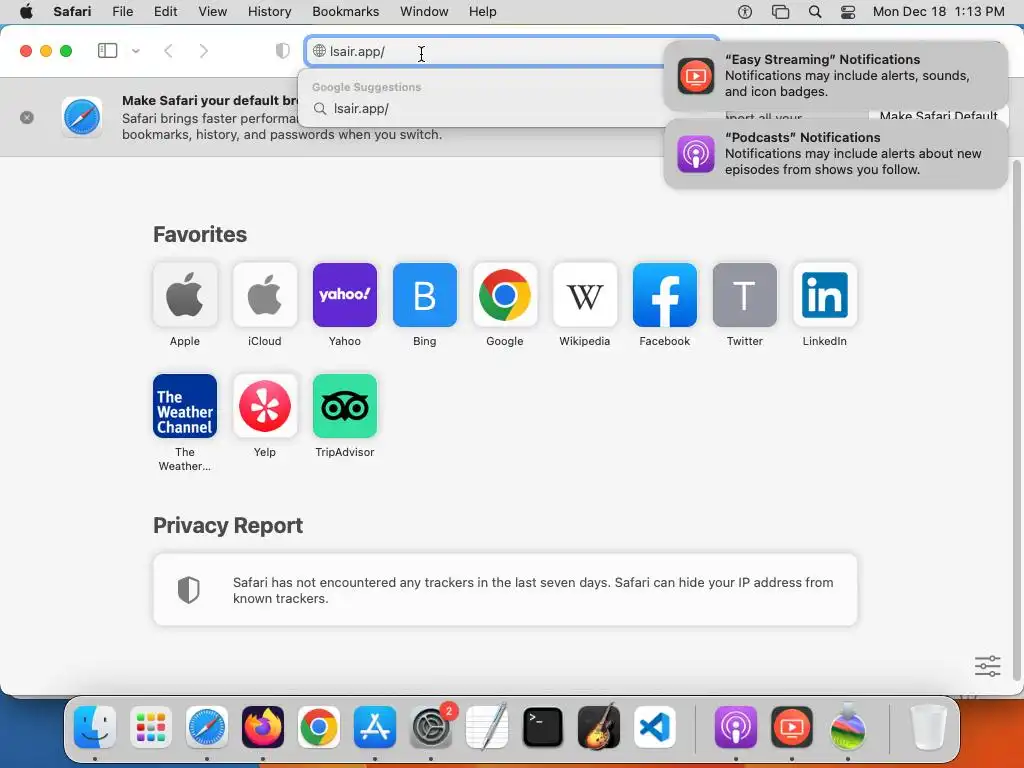Go back to the previous page
The height and width of the screenshot is (768, 1024).
point(168,51)
